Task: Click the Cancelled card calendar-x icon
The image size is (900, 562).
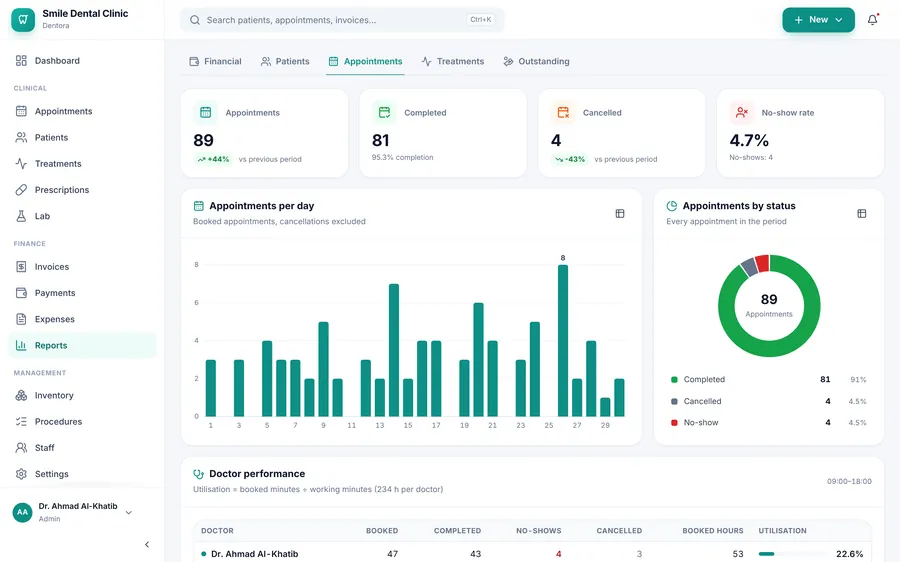Action: click(563, 113)
